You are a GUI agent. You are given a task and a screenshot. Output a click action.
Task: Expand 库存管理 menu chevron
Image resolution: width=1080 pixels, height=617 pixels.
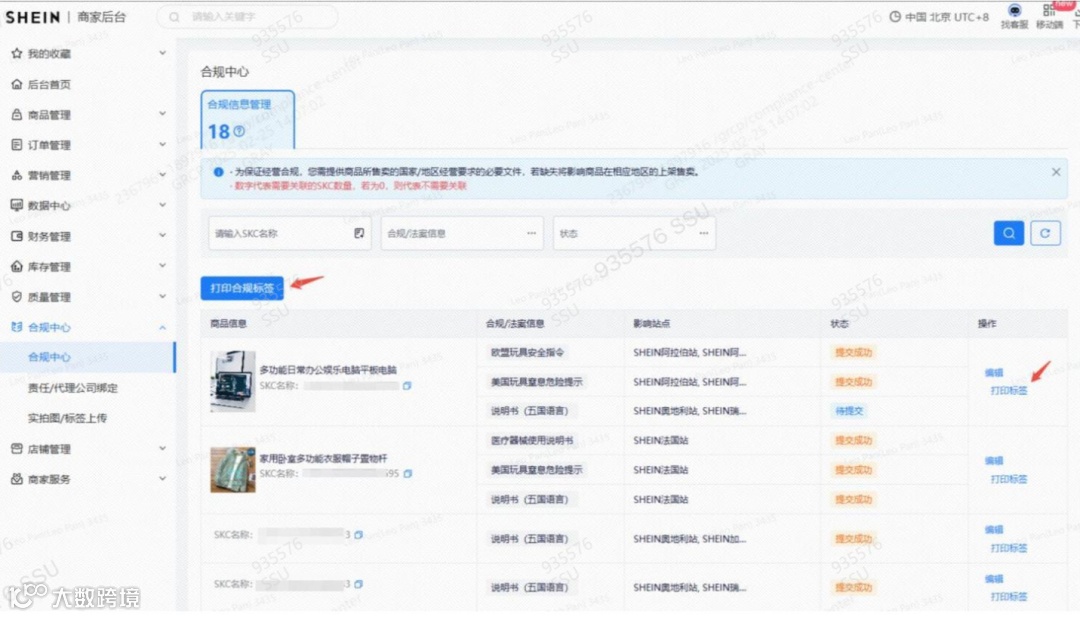click(163, 266)
